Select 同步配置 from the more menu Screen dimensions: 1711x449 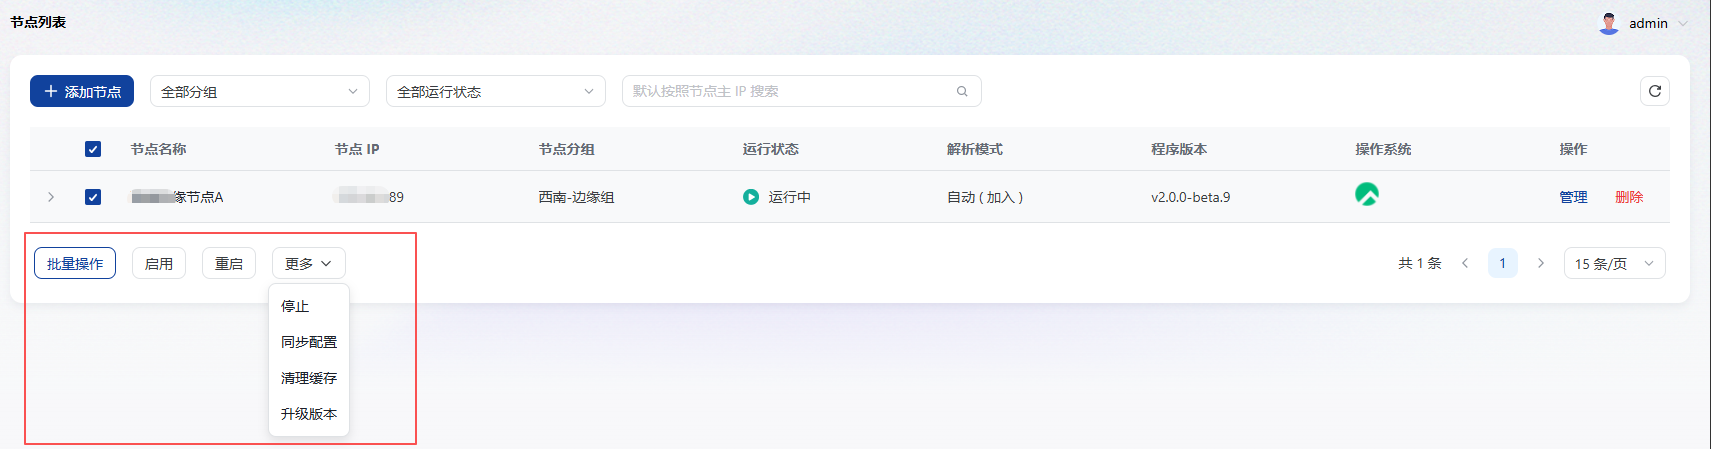pyautogui.click(x=309, y=342)
